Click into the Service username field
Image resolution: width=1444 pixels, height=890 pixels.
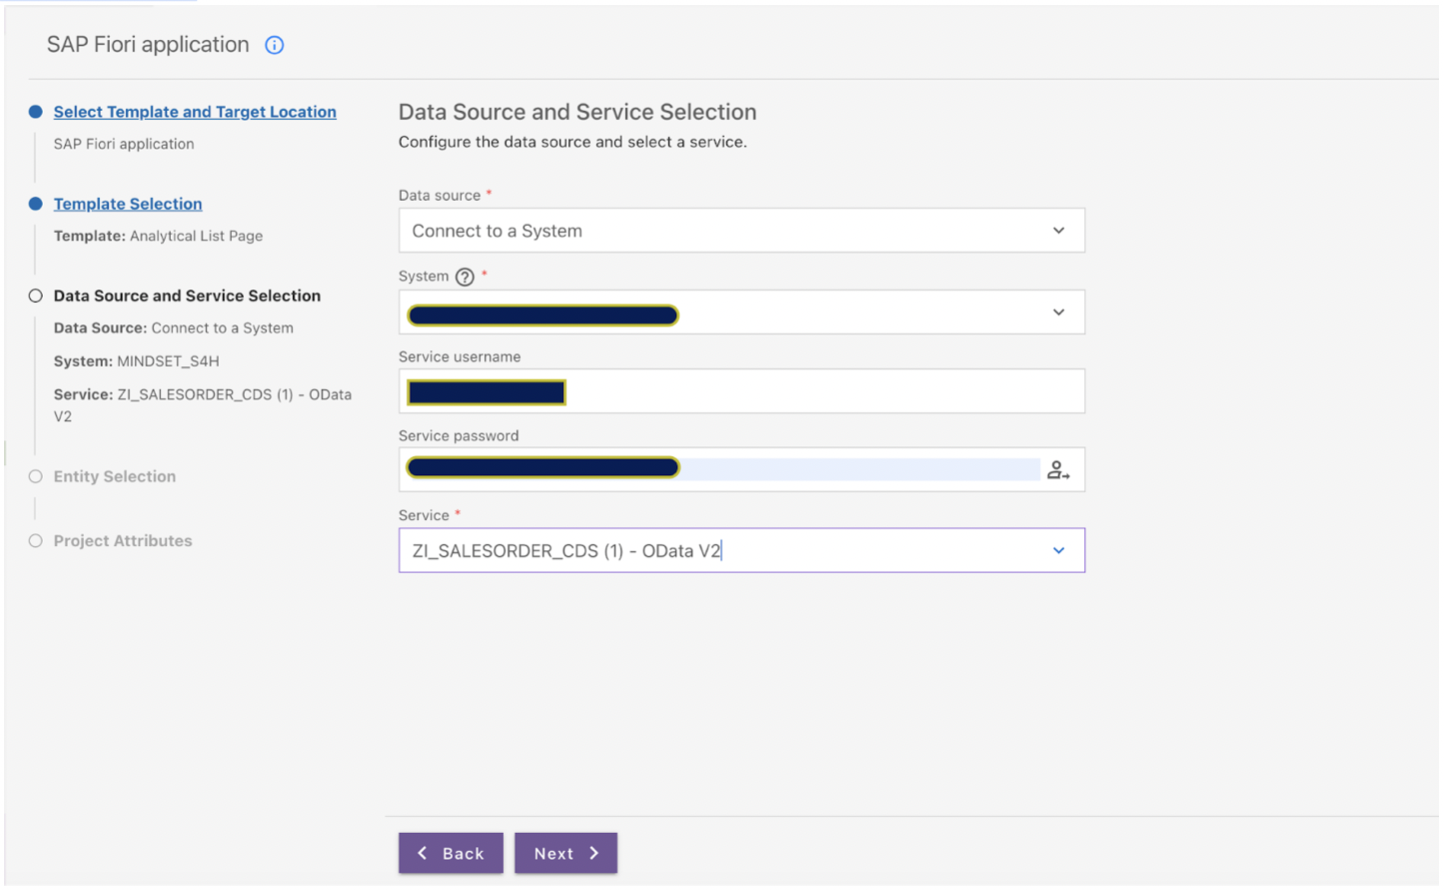742,391
